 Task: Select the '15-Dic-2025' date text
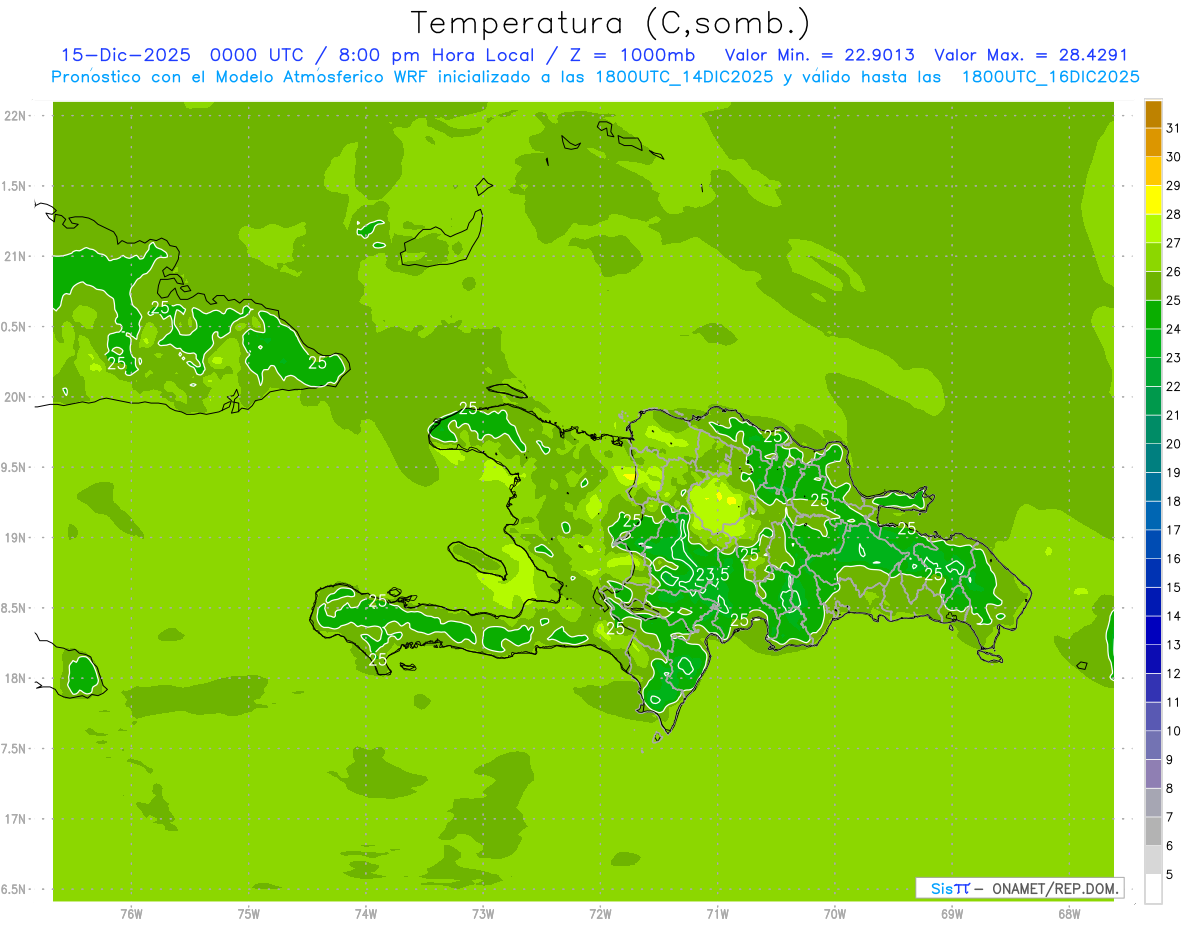click(126, 55)
